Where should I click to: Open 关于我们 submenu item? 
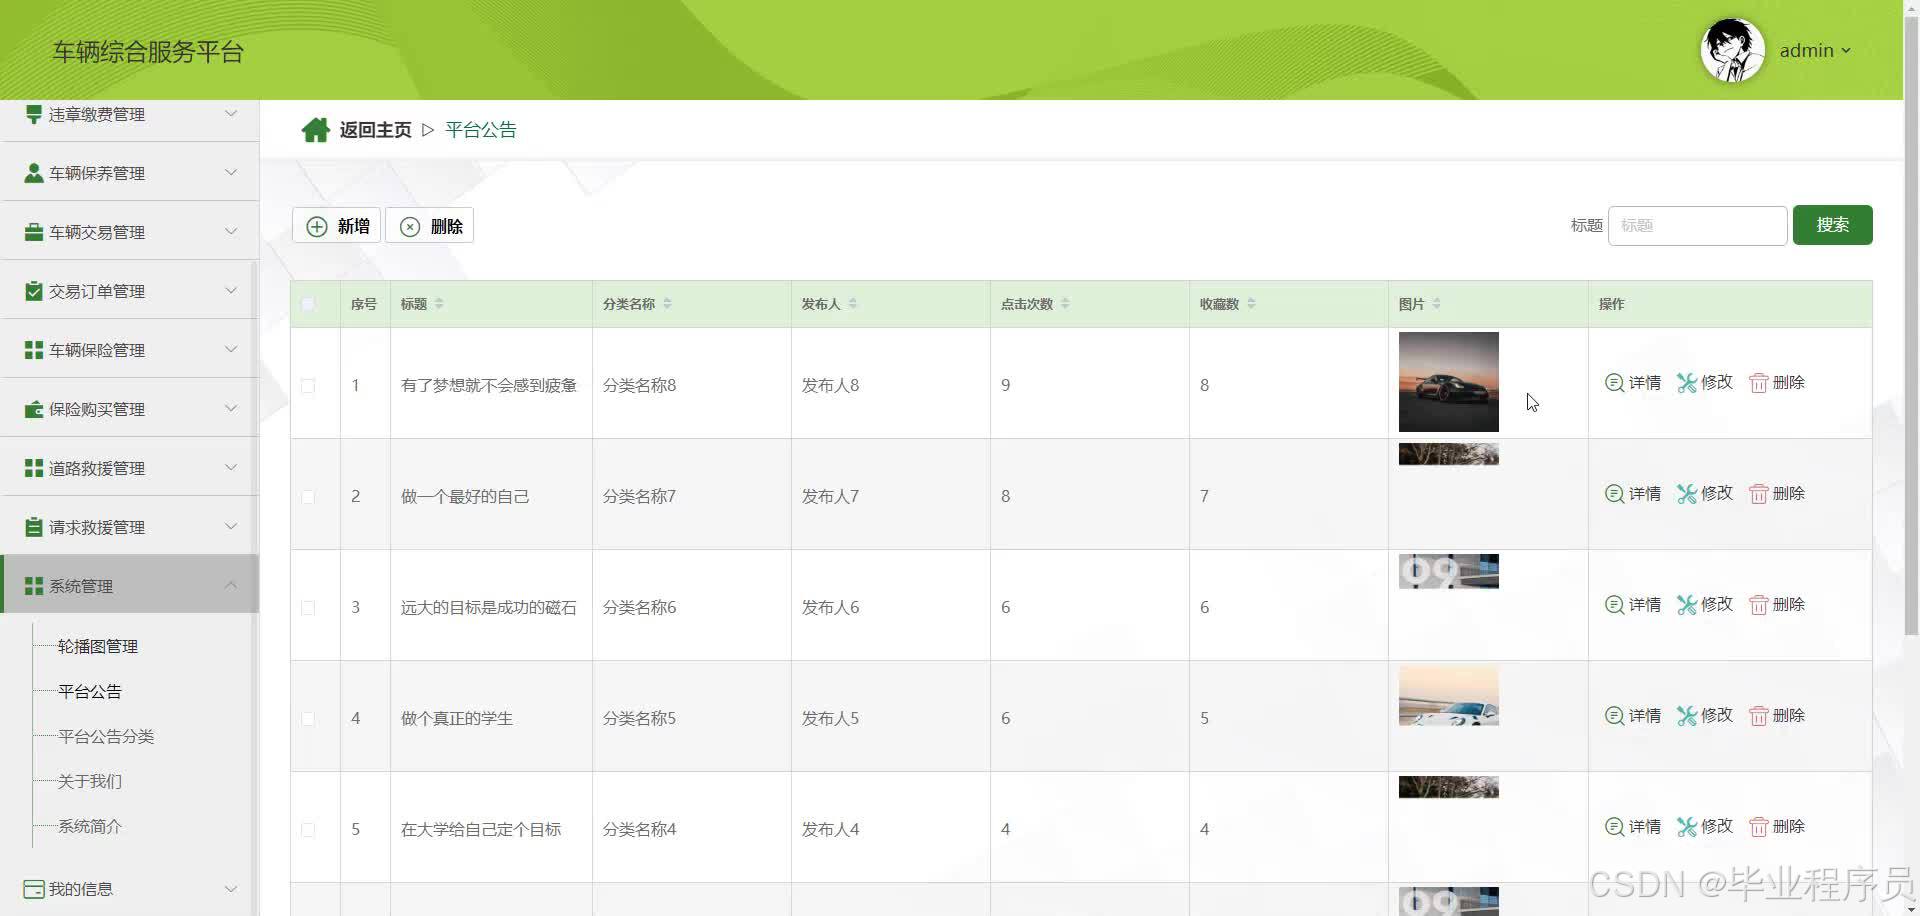(90, 781)
